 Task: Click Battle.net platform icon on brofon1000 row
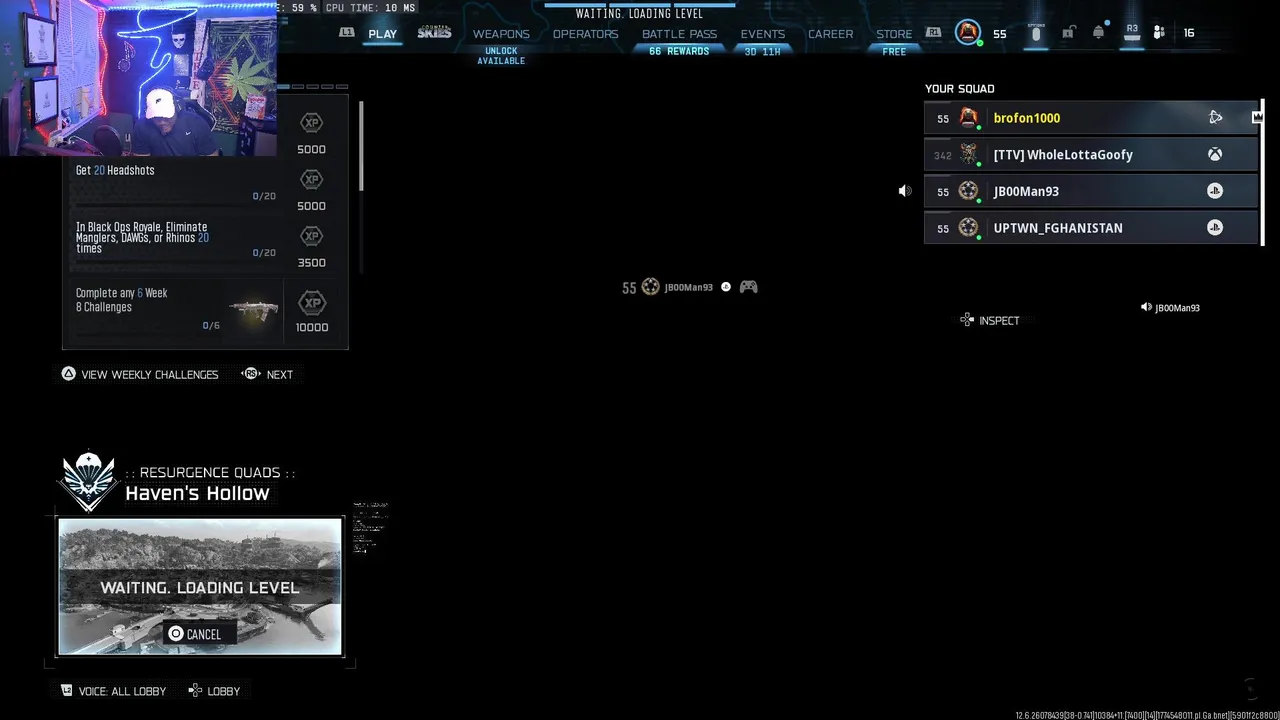(x=1215, y=118)
